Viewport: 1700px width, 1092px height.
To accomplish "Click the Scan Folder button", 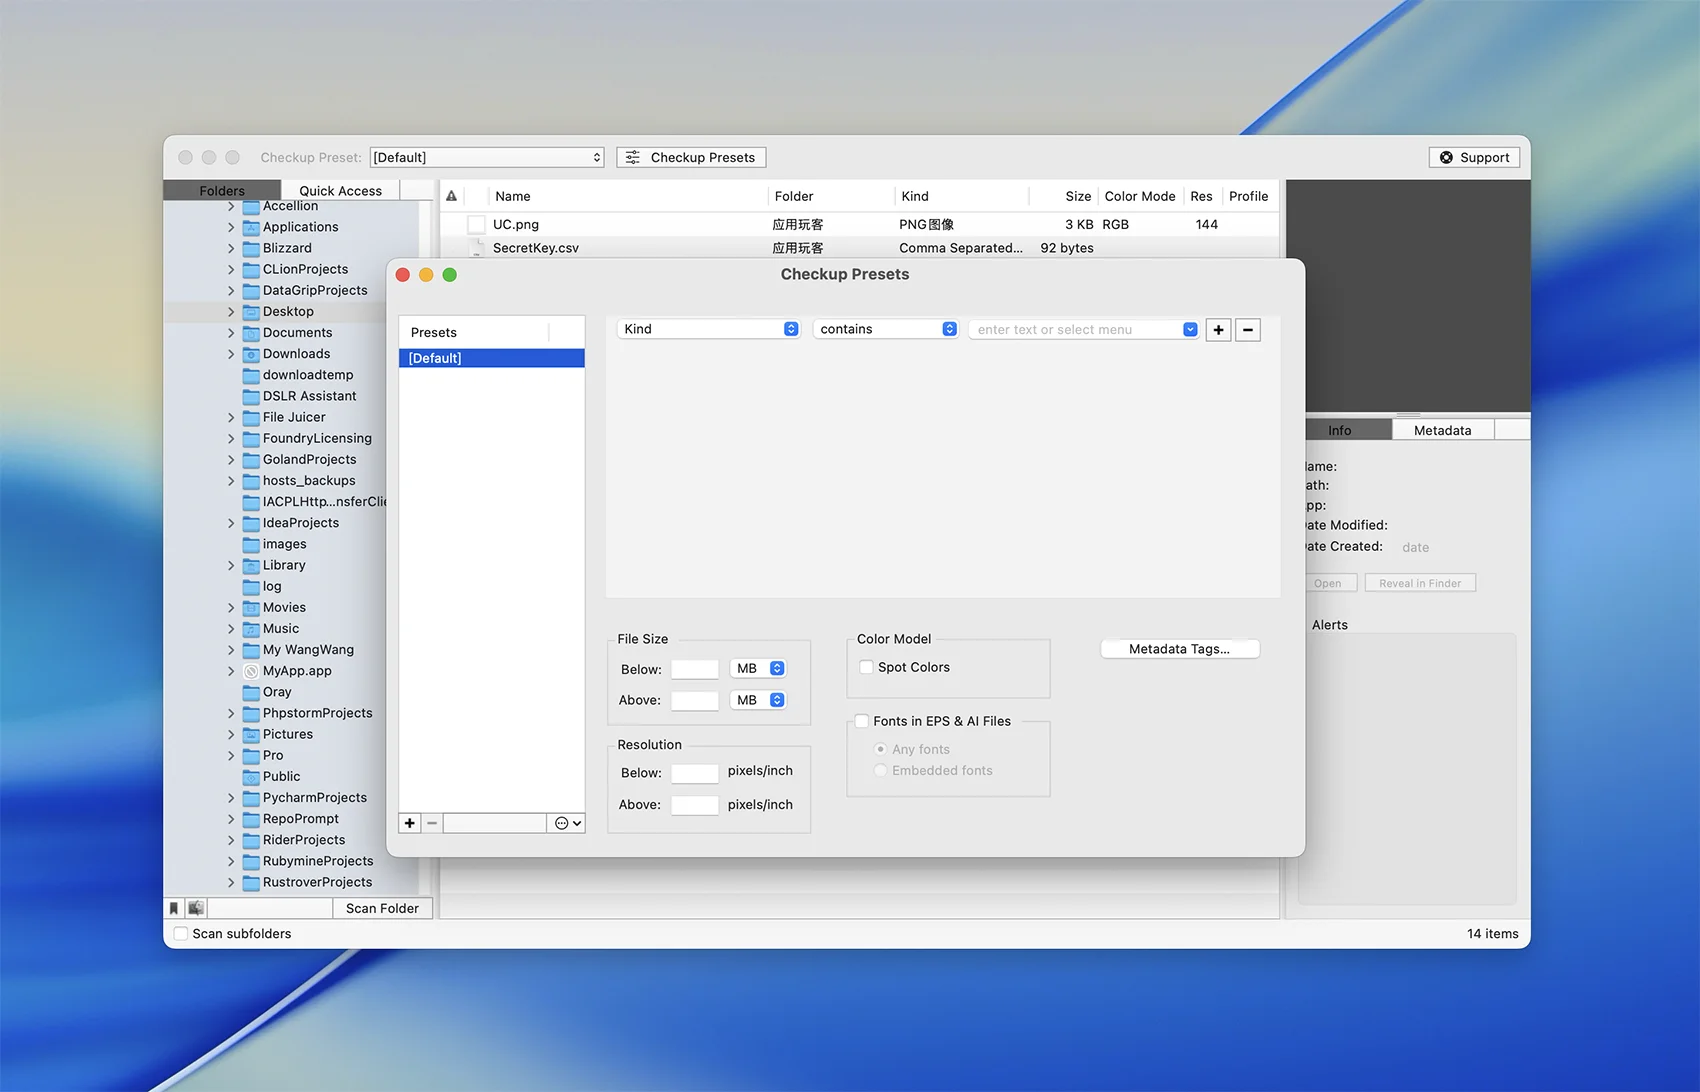I will click(x=382, y=908).
